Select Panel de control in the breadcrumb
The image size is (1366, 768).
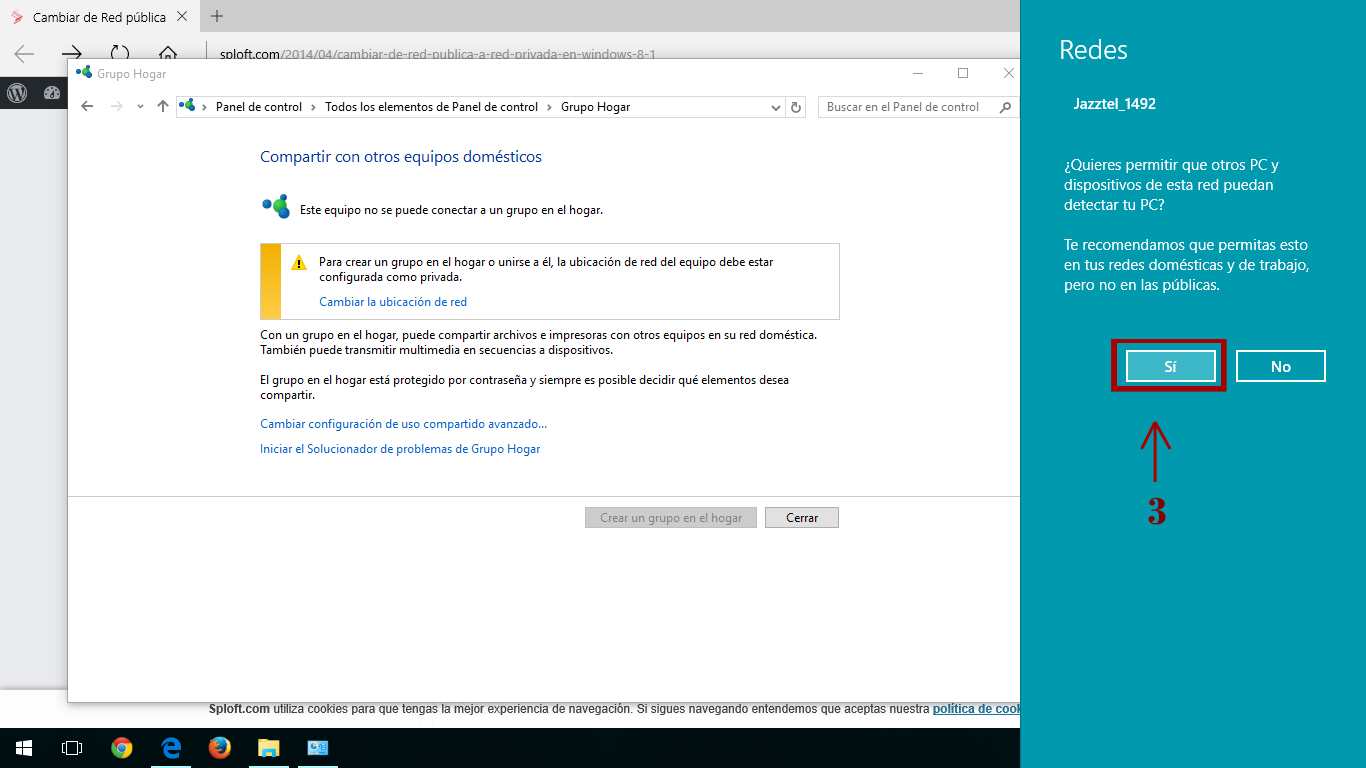259,107
